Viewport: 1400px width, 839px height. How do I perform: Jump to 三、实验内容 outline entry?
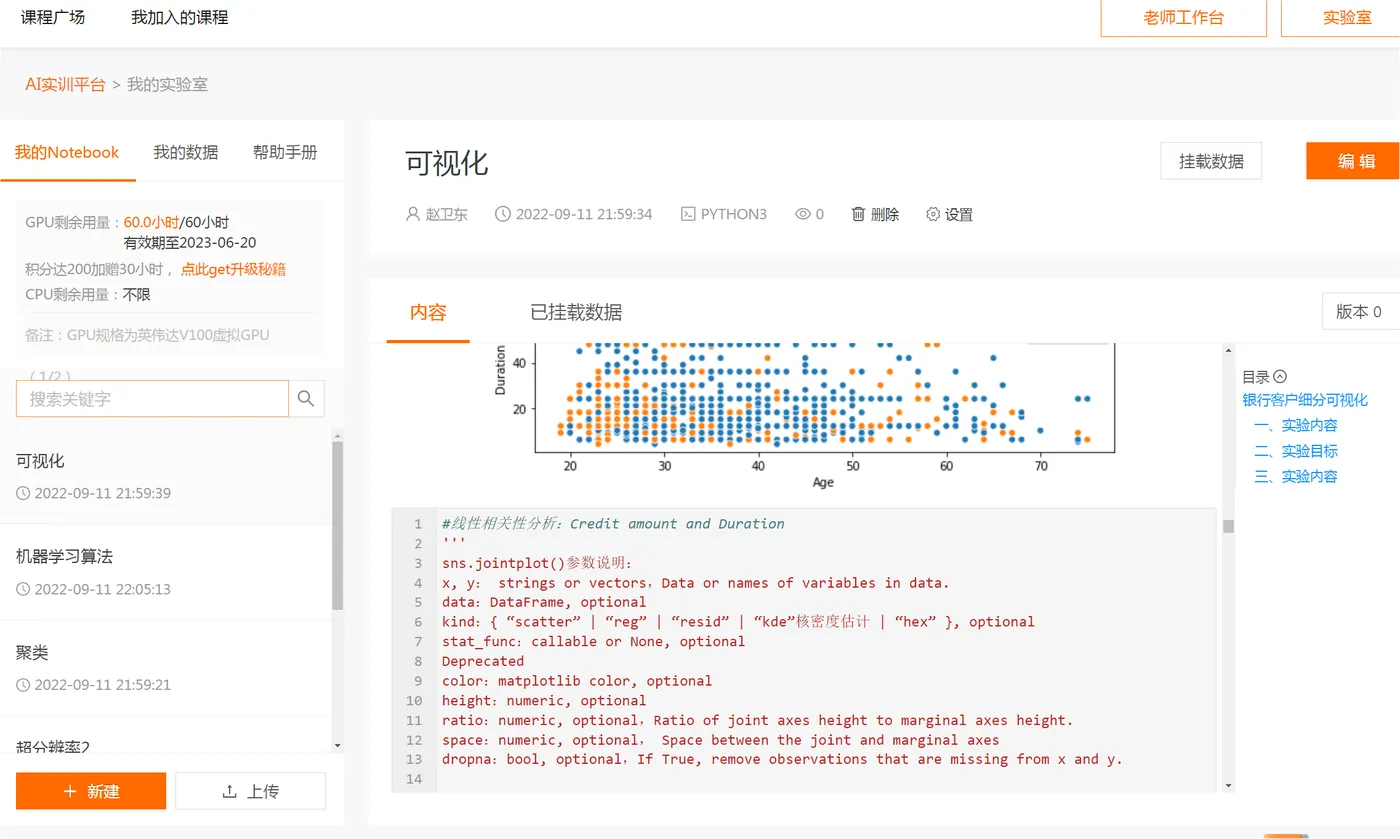pyautogui.click(x=1296, y=476)
